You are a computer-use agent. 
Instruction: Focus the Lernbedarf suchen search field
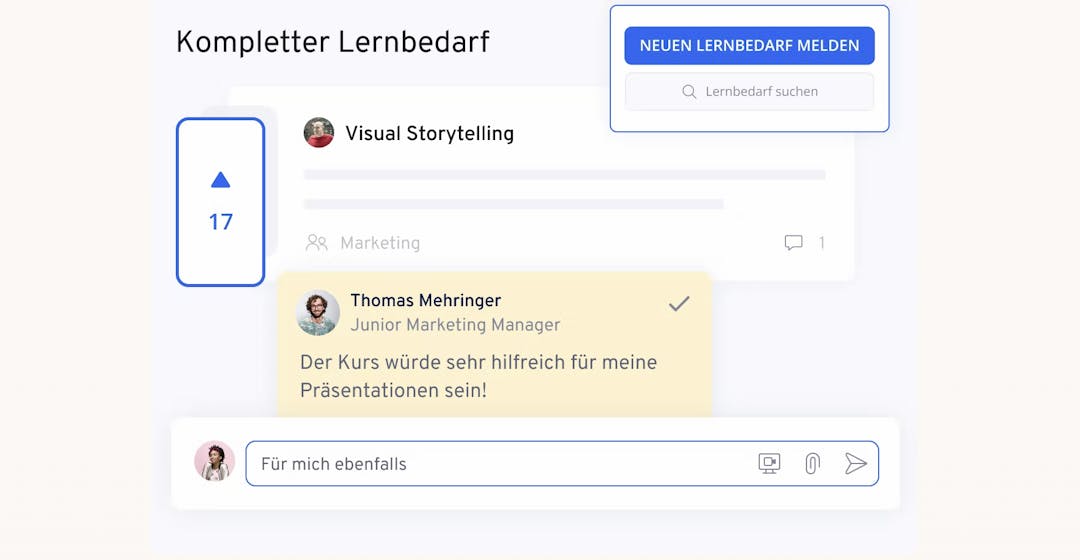point(749,92)
